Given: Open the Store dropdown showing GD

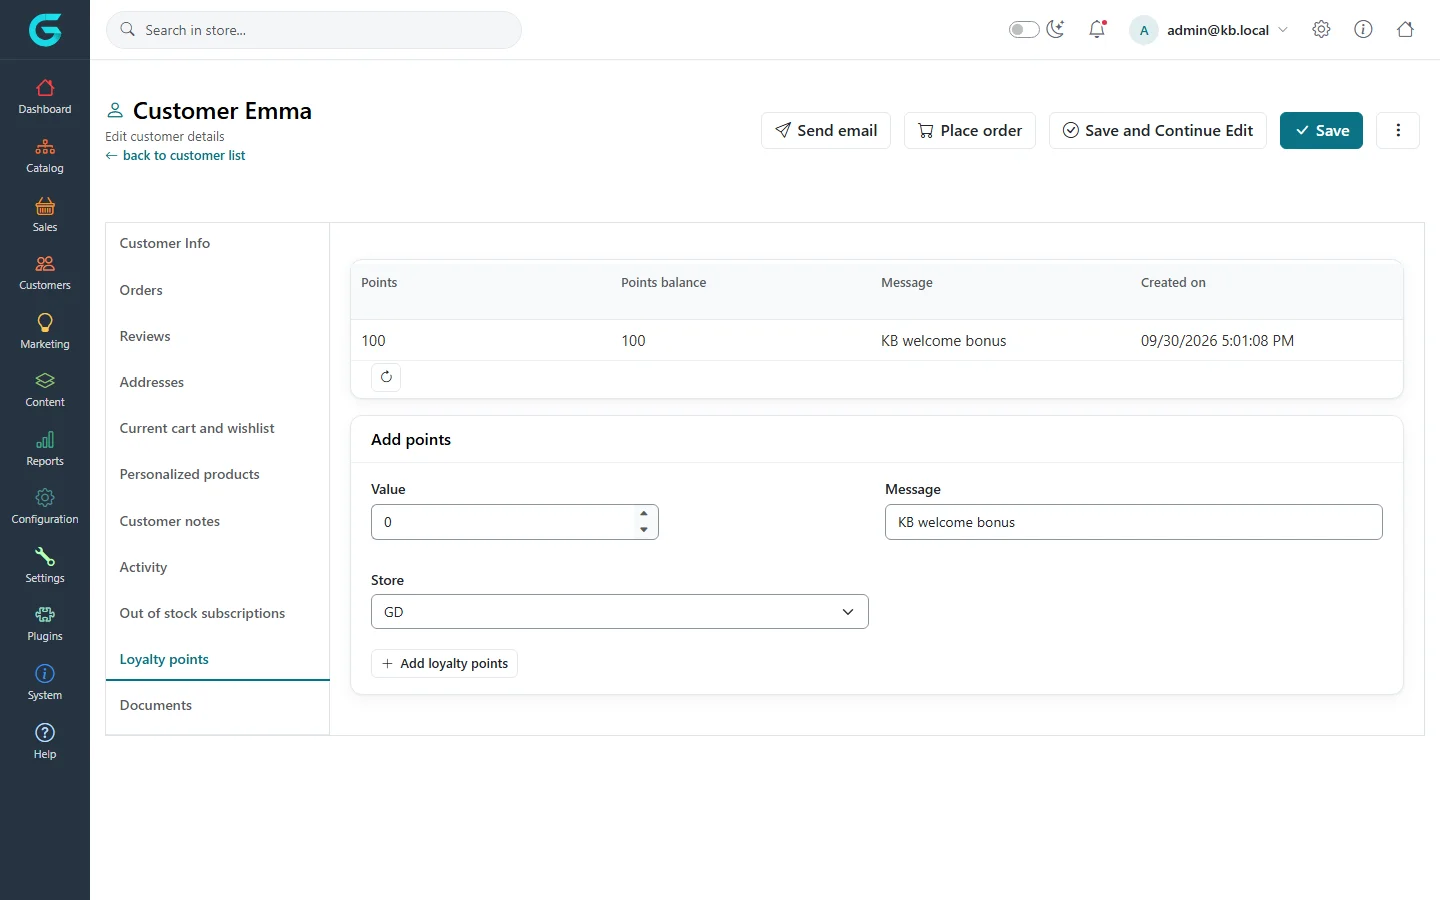Looking at the screenshot, I should [620, 612].
